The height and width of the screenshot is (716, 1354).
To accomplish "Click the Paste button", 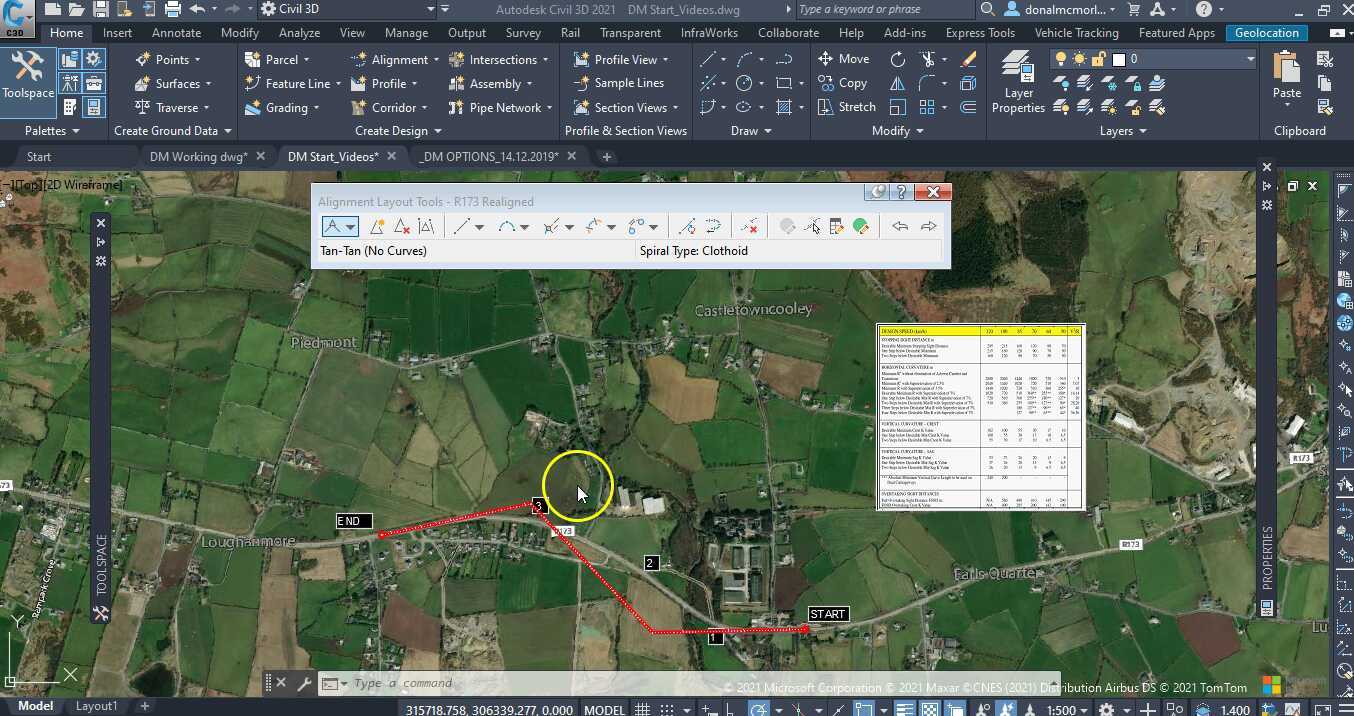I will tap(1286, 75).
